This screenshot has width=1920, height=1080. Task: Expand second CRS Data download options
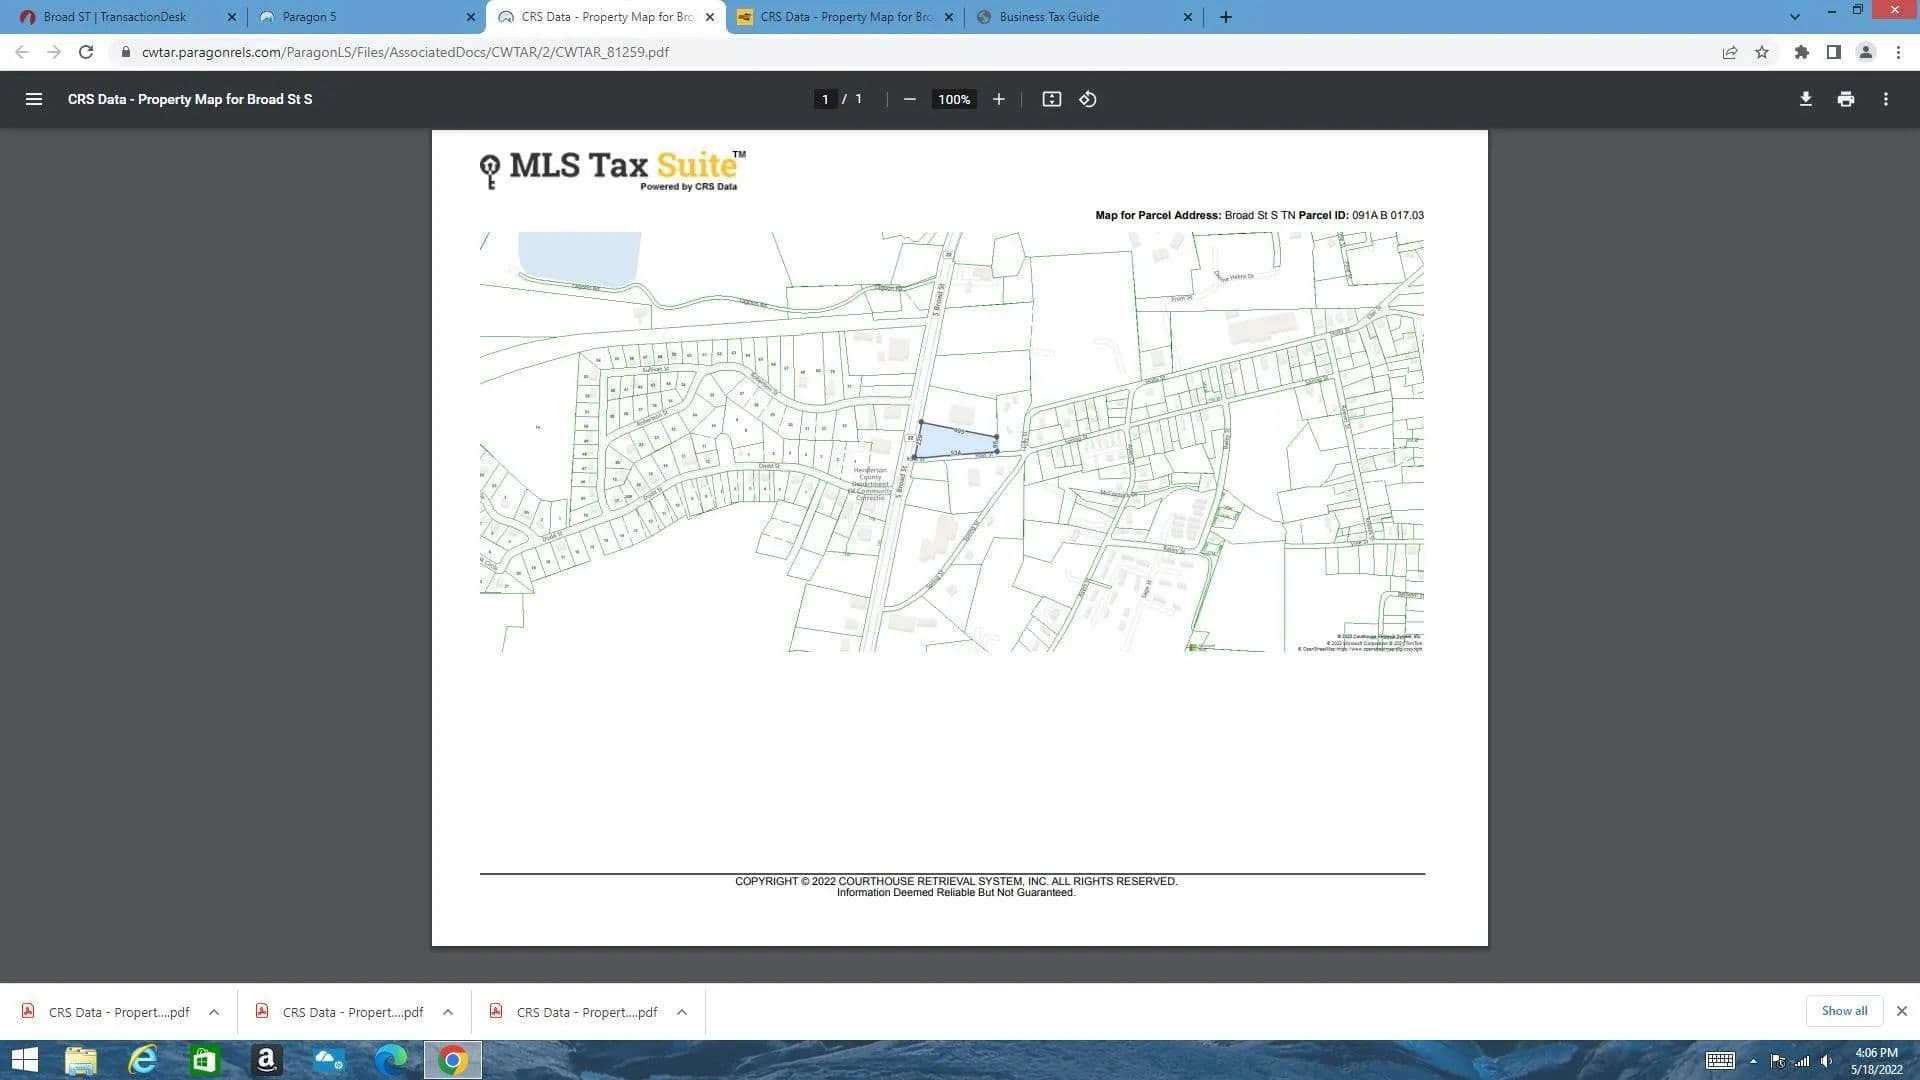tap(448, 1012)
